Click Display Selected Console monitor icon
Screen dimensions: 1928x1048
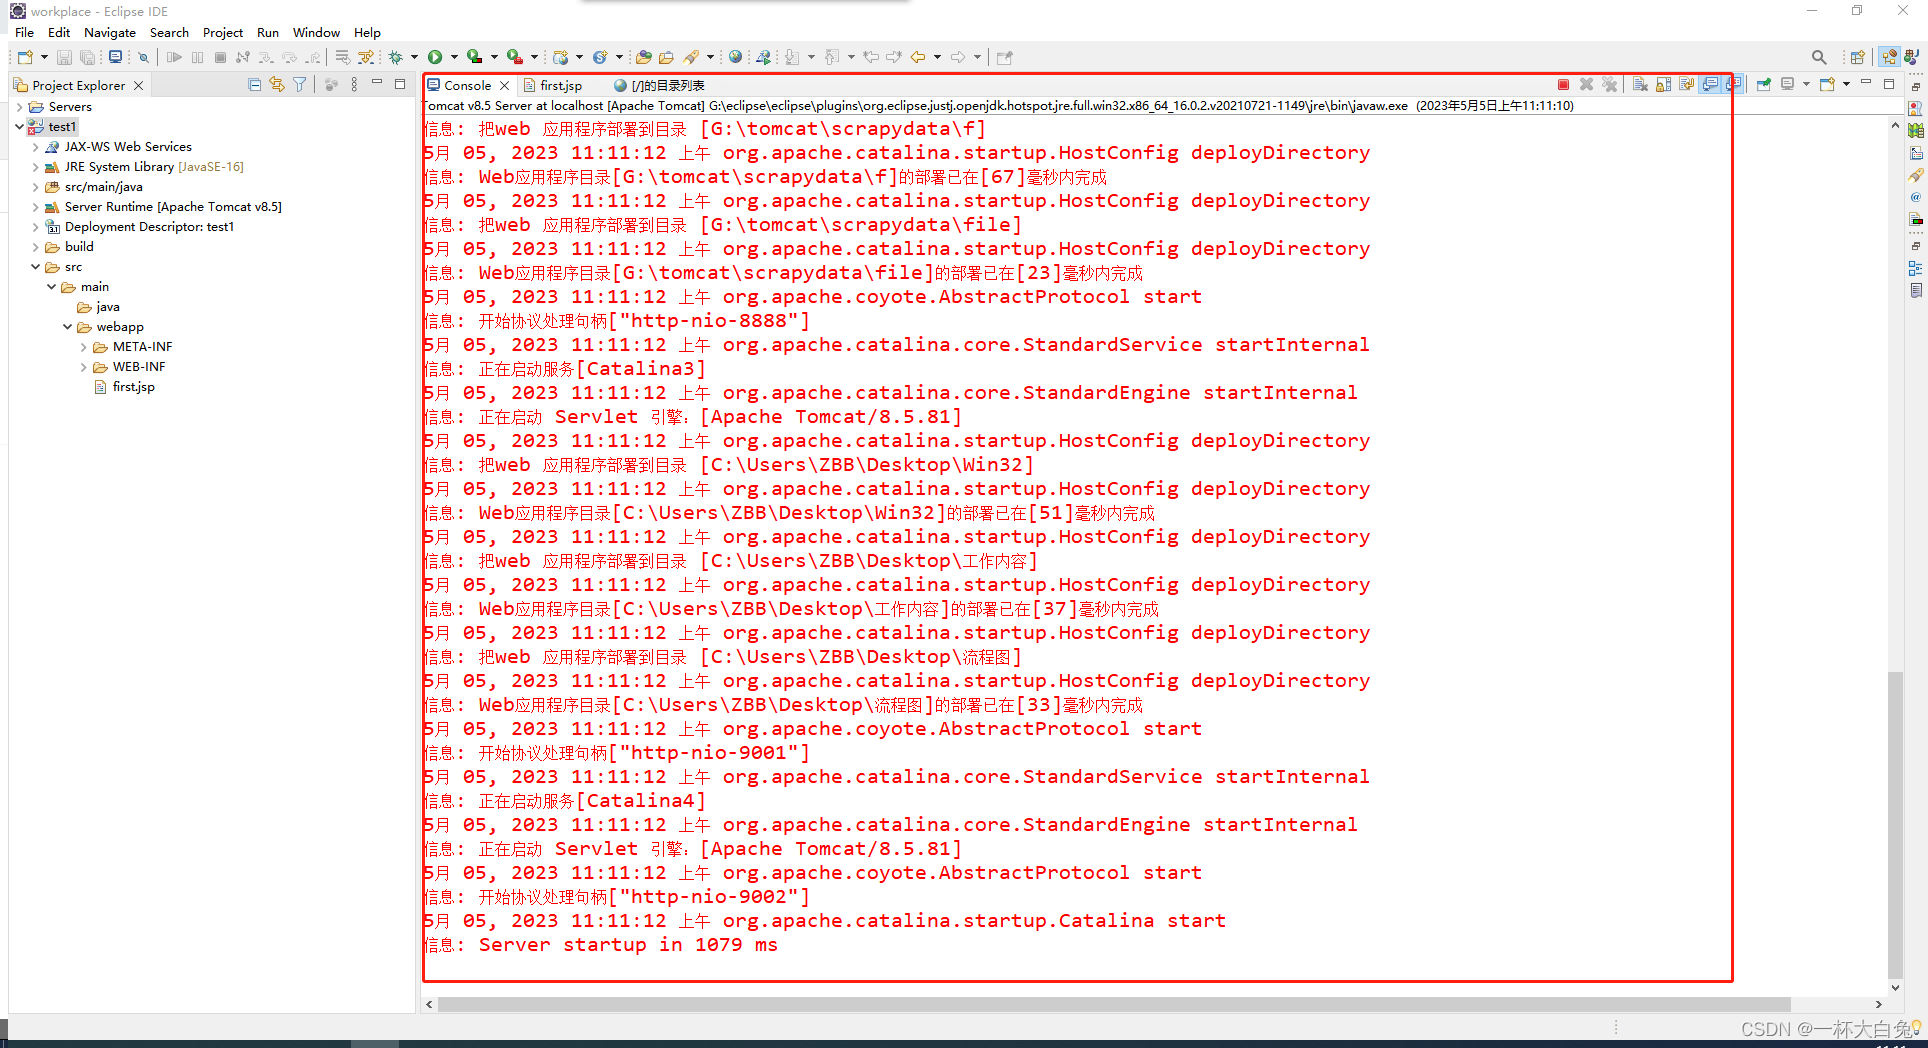pos(1788,85)
